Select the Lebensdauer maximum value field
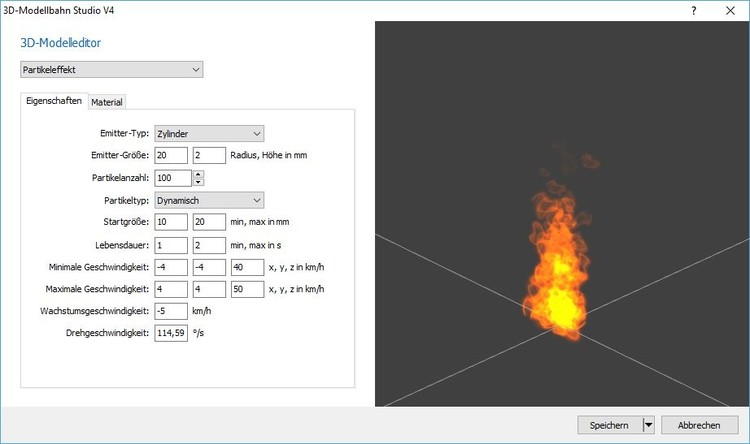The height and width of the screenshot is (444, 750). pyautogui.click(x=209, y=245)
